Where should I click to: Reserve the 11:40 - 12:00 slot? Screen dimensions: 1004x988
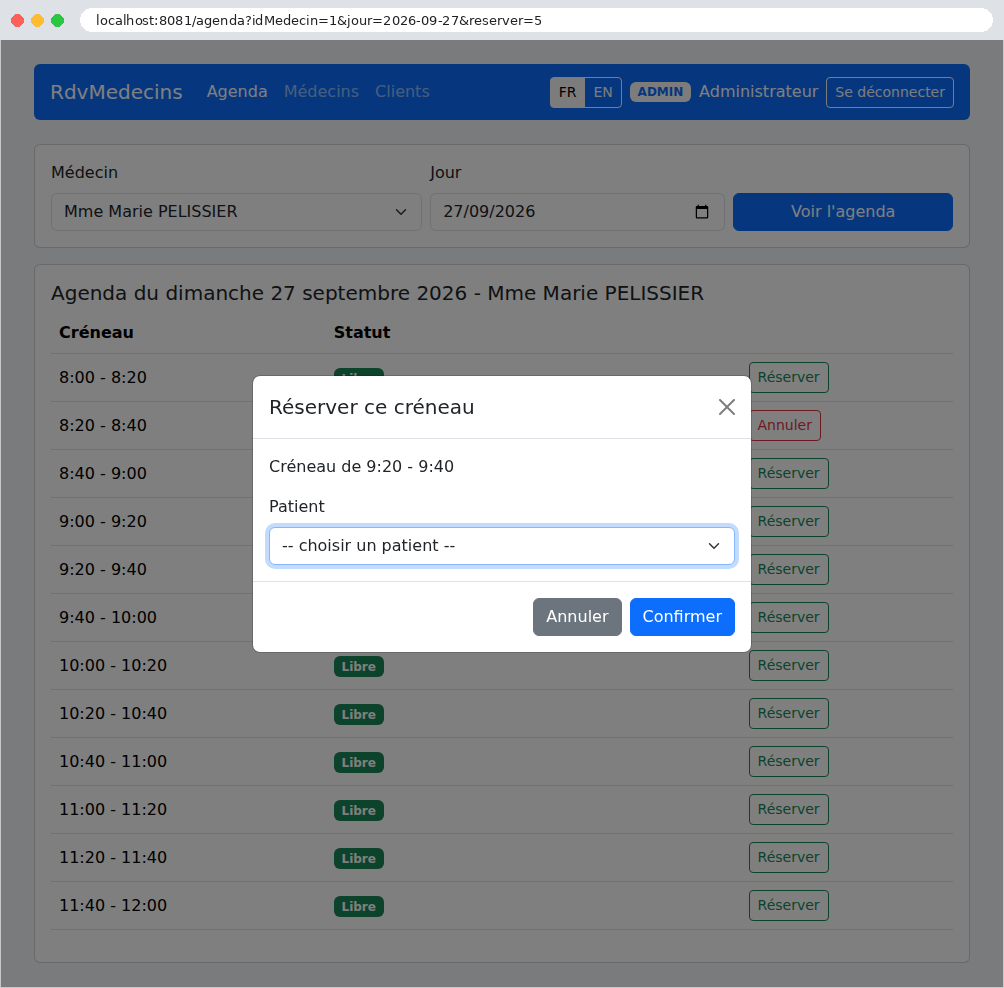point(789,905)
